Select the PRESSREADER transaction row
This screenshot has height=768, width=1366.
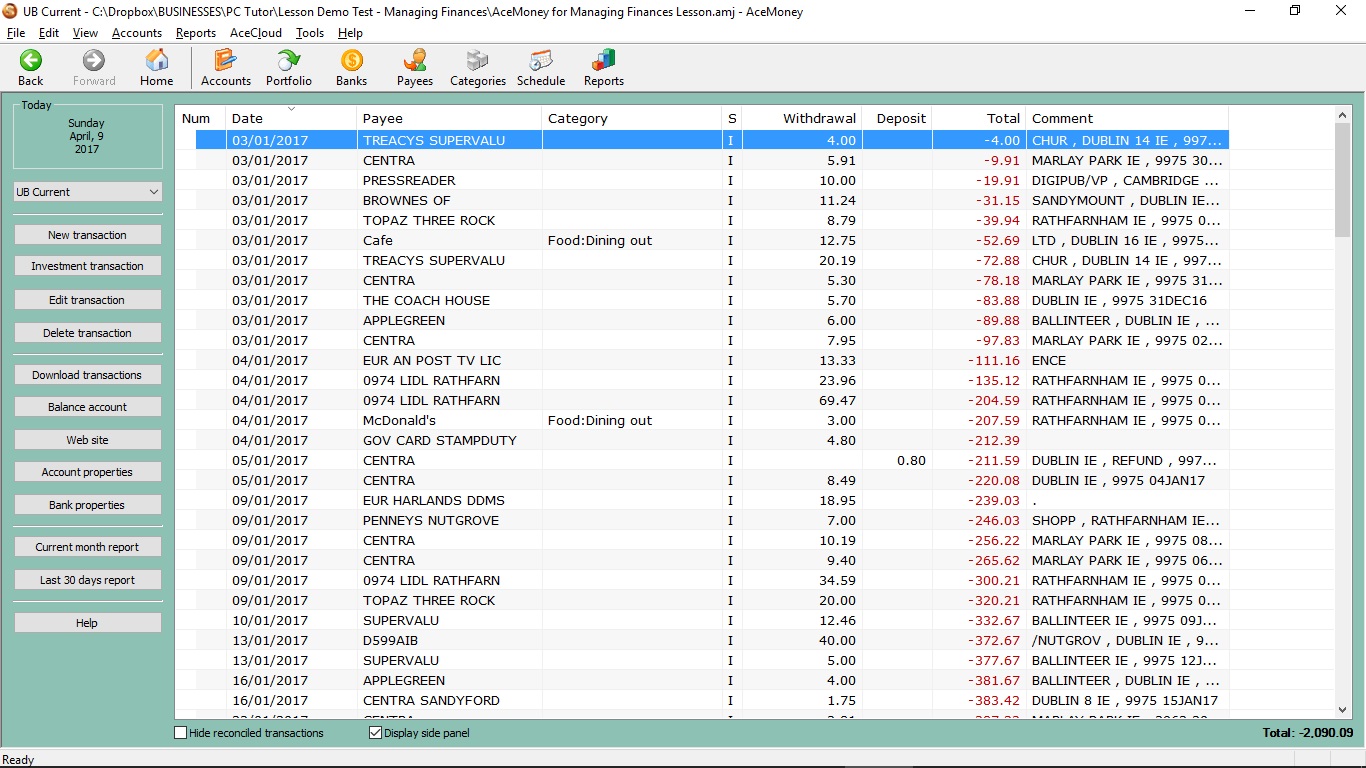[702, 180]
